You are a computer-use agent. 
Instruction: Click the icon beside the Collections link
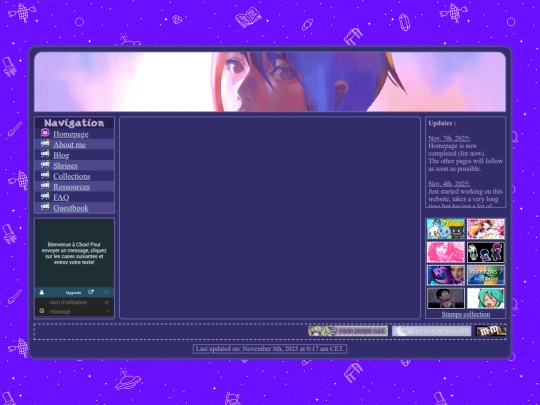[45, 175]
